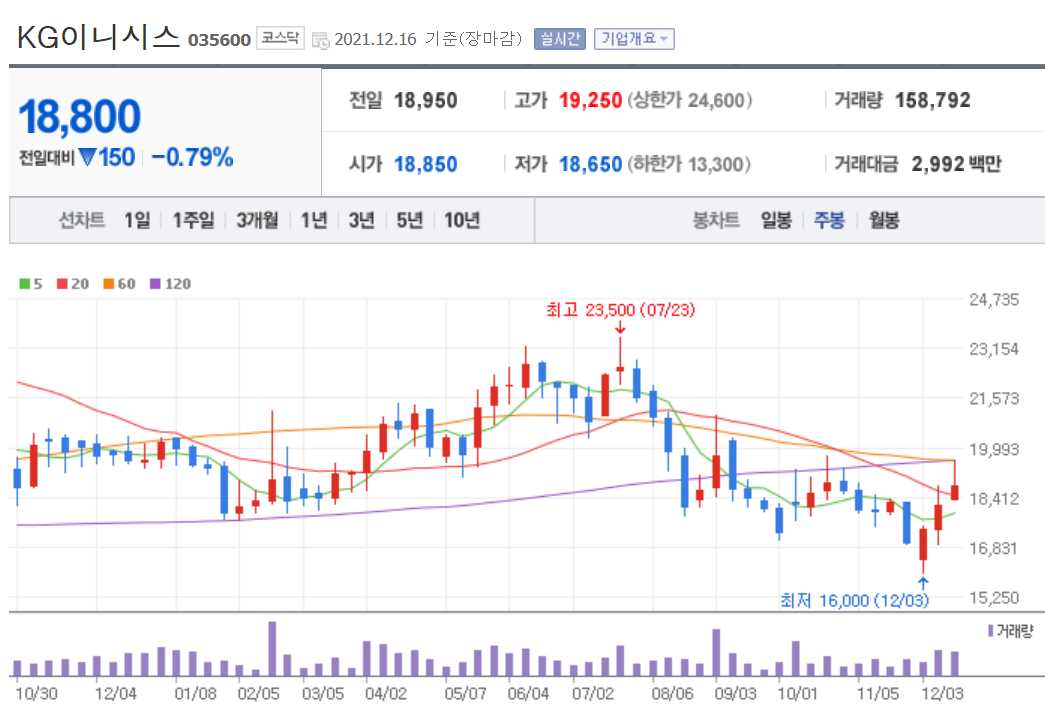Open the 1주일 period tab

click(191, 220)
